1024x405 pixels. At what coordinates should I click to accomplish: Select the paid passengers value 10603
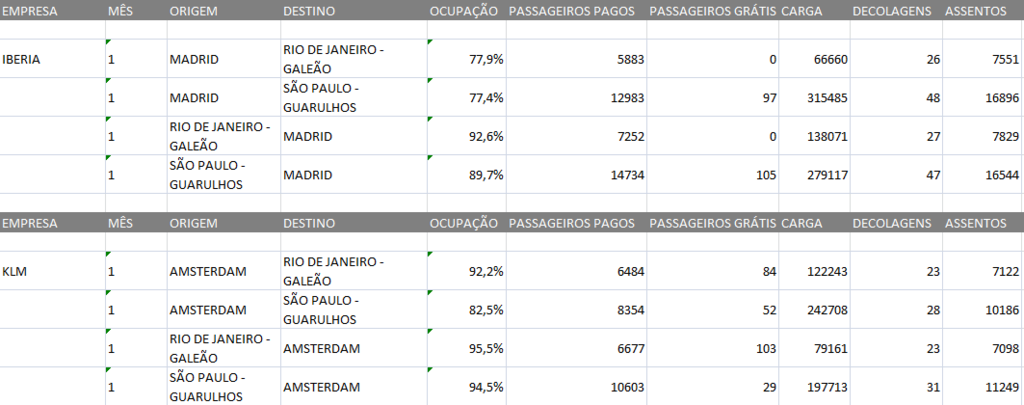pos(577,387)
